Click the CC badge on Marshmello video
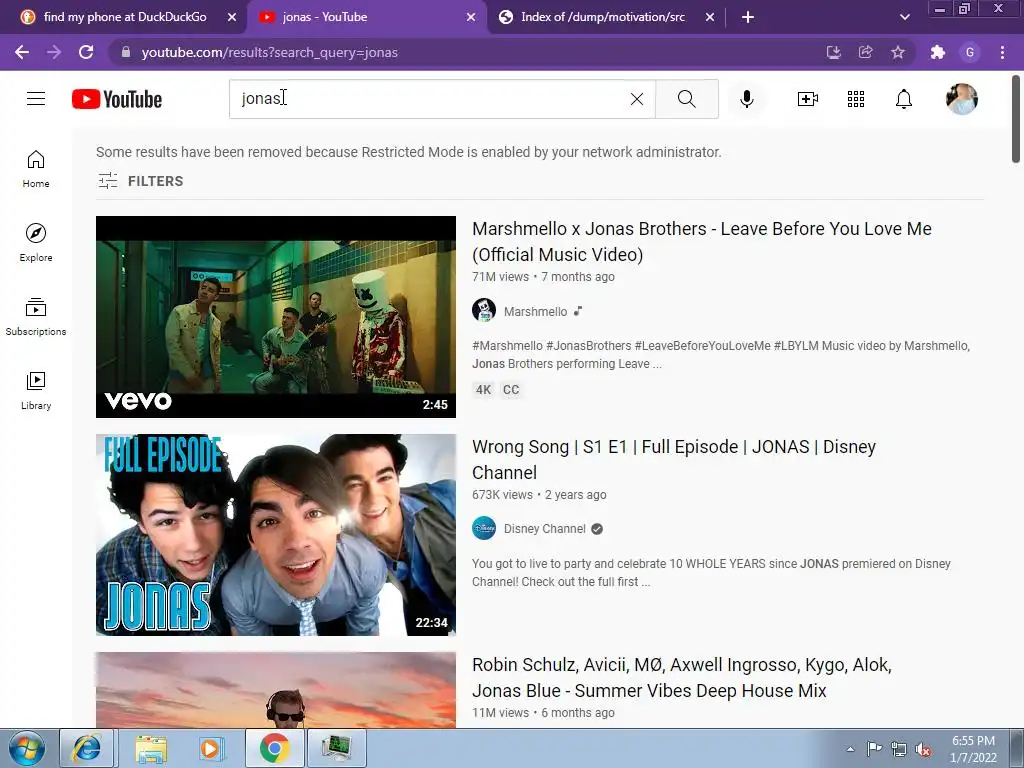This screenshot has height=768, width=1024. click(511, 390)
